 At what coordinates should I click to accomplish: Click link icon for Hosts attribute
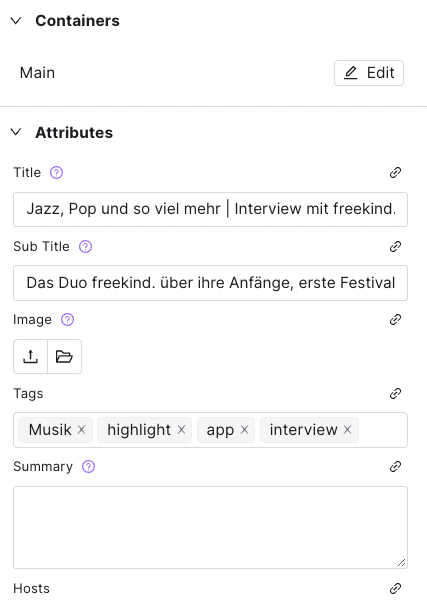pos(395,588)
